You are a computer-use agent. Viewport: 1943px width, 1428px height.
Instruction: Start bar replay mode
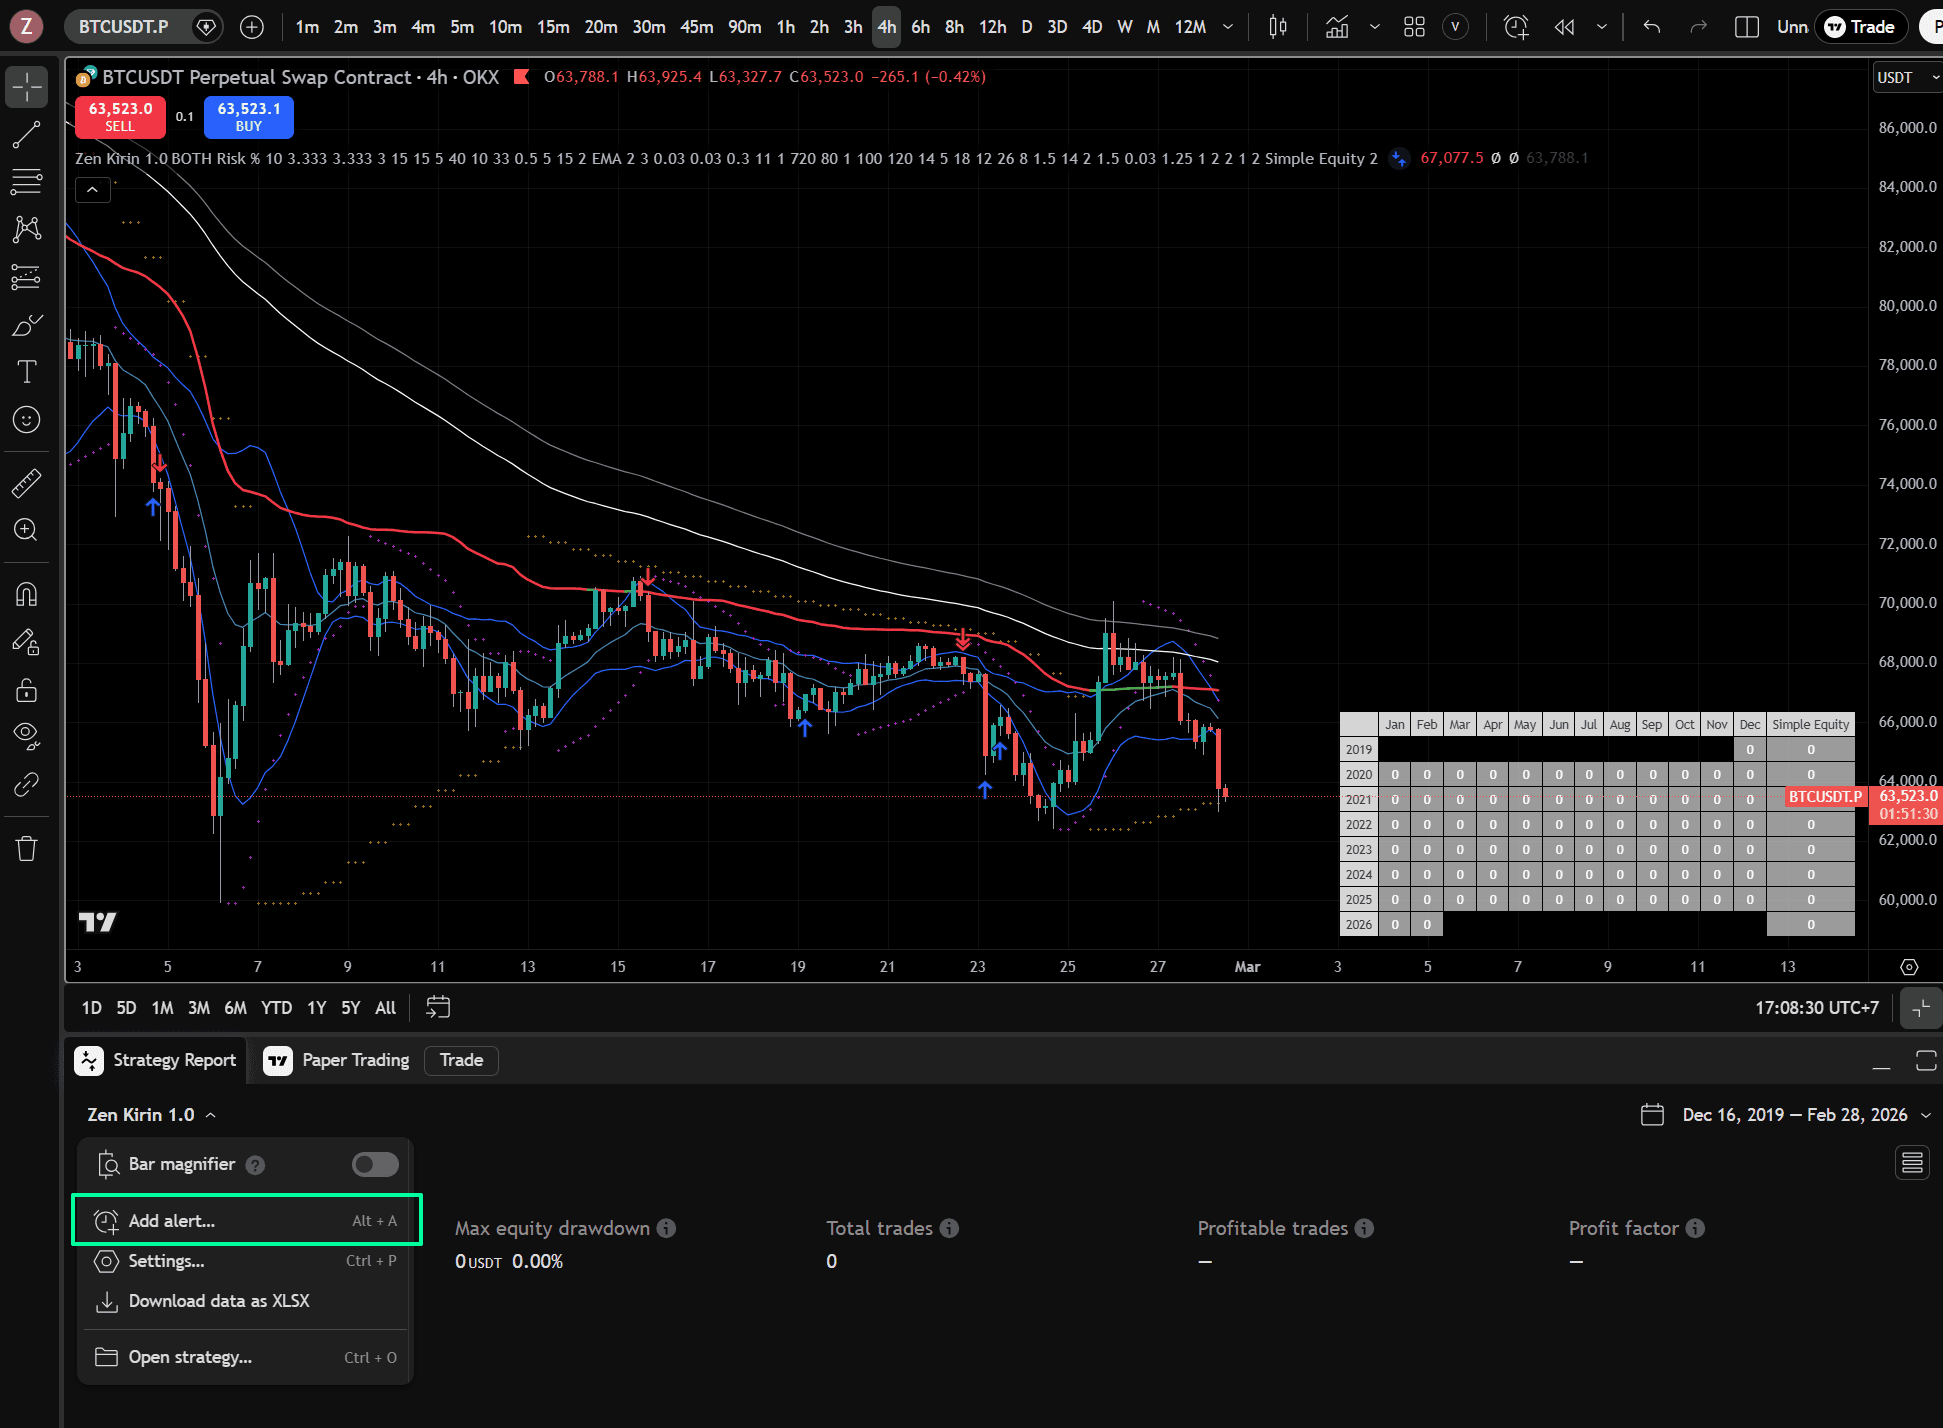[x=1564, y=27]
